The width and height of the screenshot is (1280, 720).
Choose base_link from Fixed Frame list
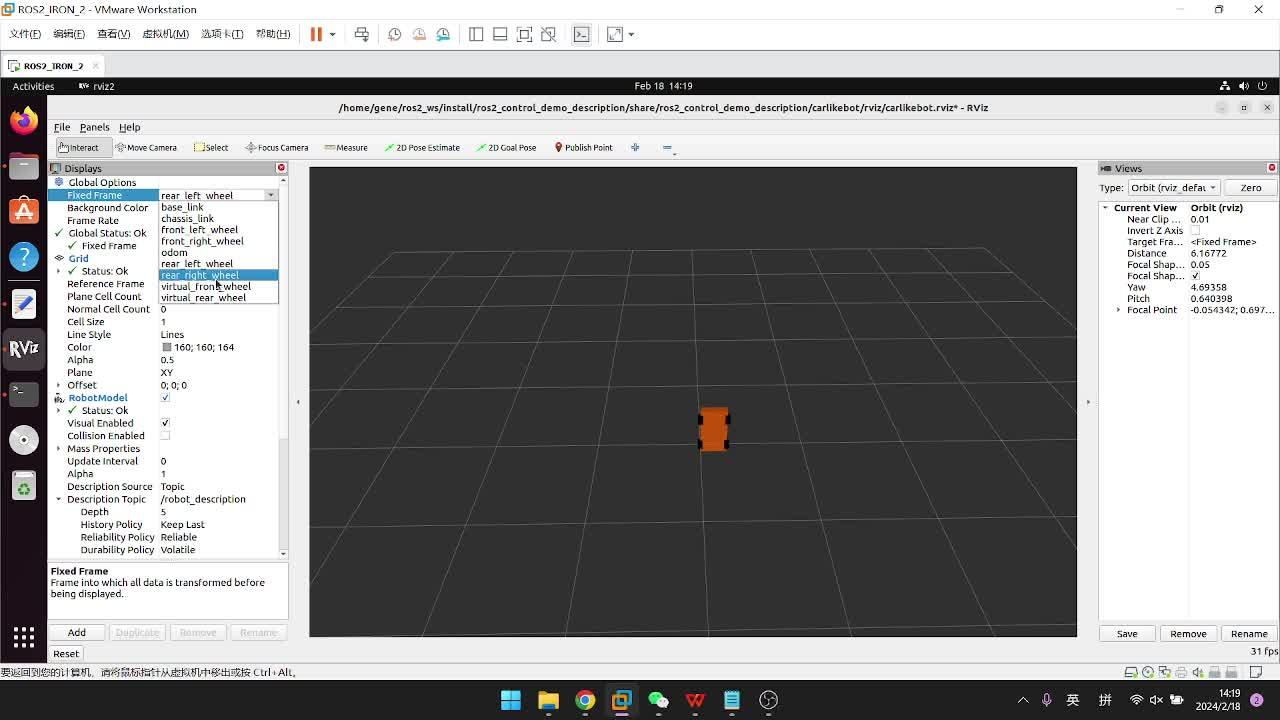coord(182,207)
